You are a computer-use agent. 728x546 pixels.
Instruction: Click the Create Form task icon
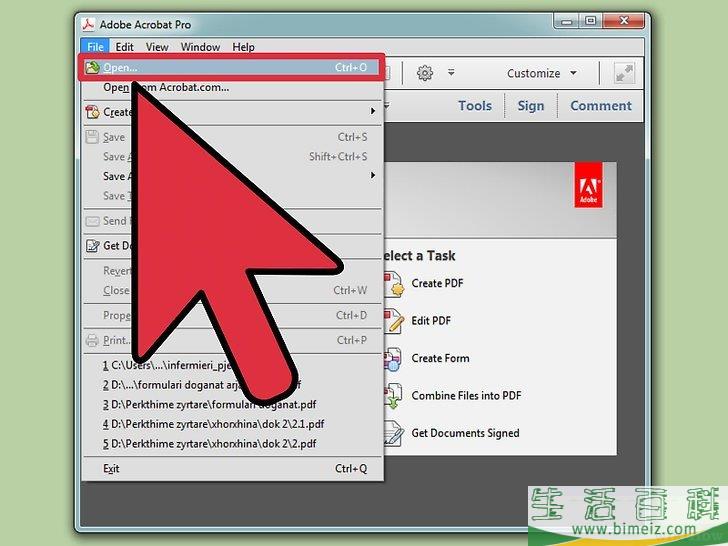click(392, 359)
